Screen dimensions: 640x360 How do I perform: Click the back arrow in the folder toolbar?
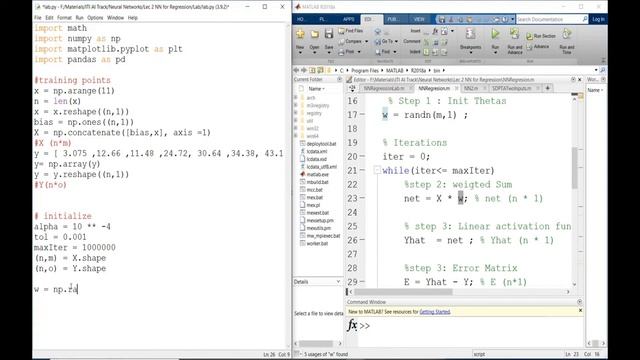click(297, 70)
